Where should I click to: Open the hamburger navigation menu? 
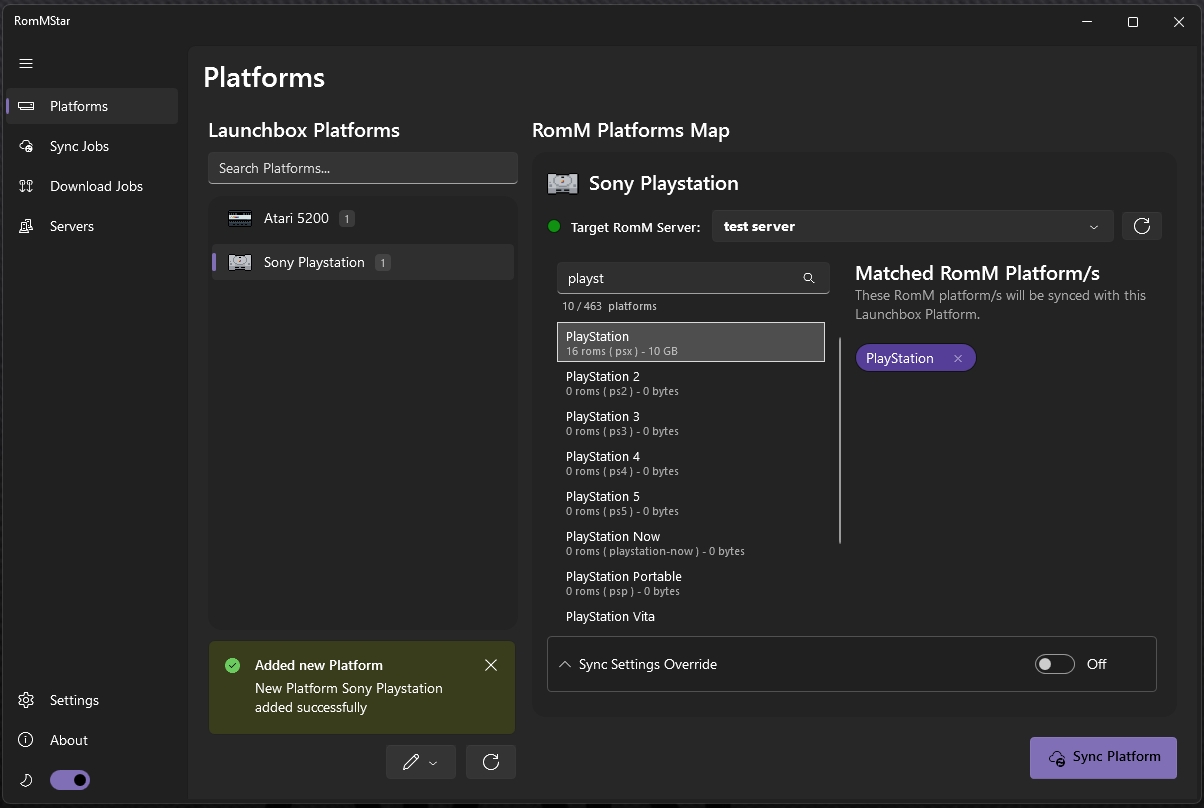[x=26, y=63]
